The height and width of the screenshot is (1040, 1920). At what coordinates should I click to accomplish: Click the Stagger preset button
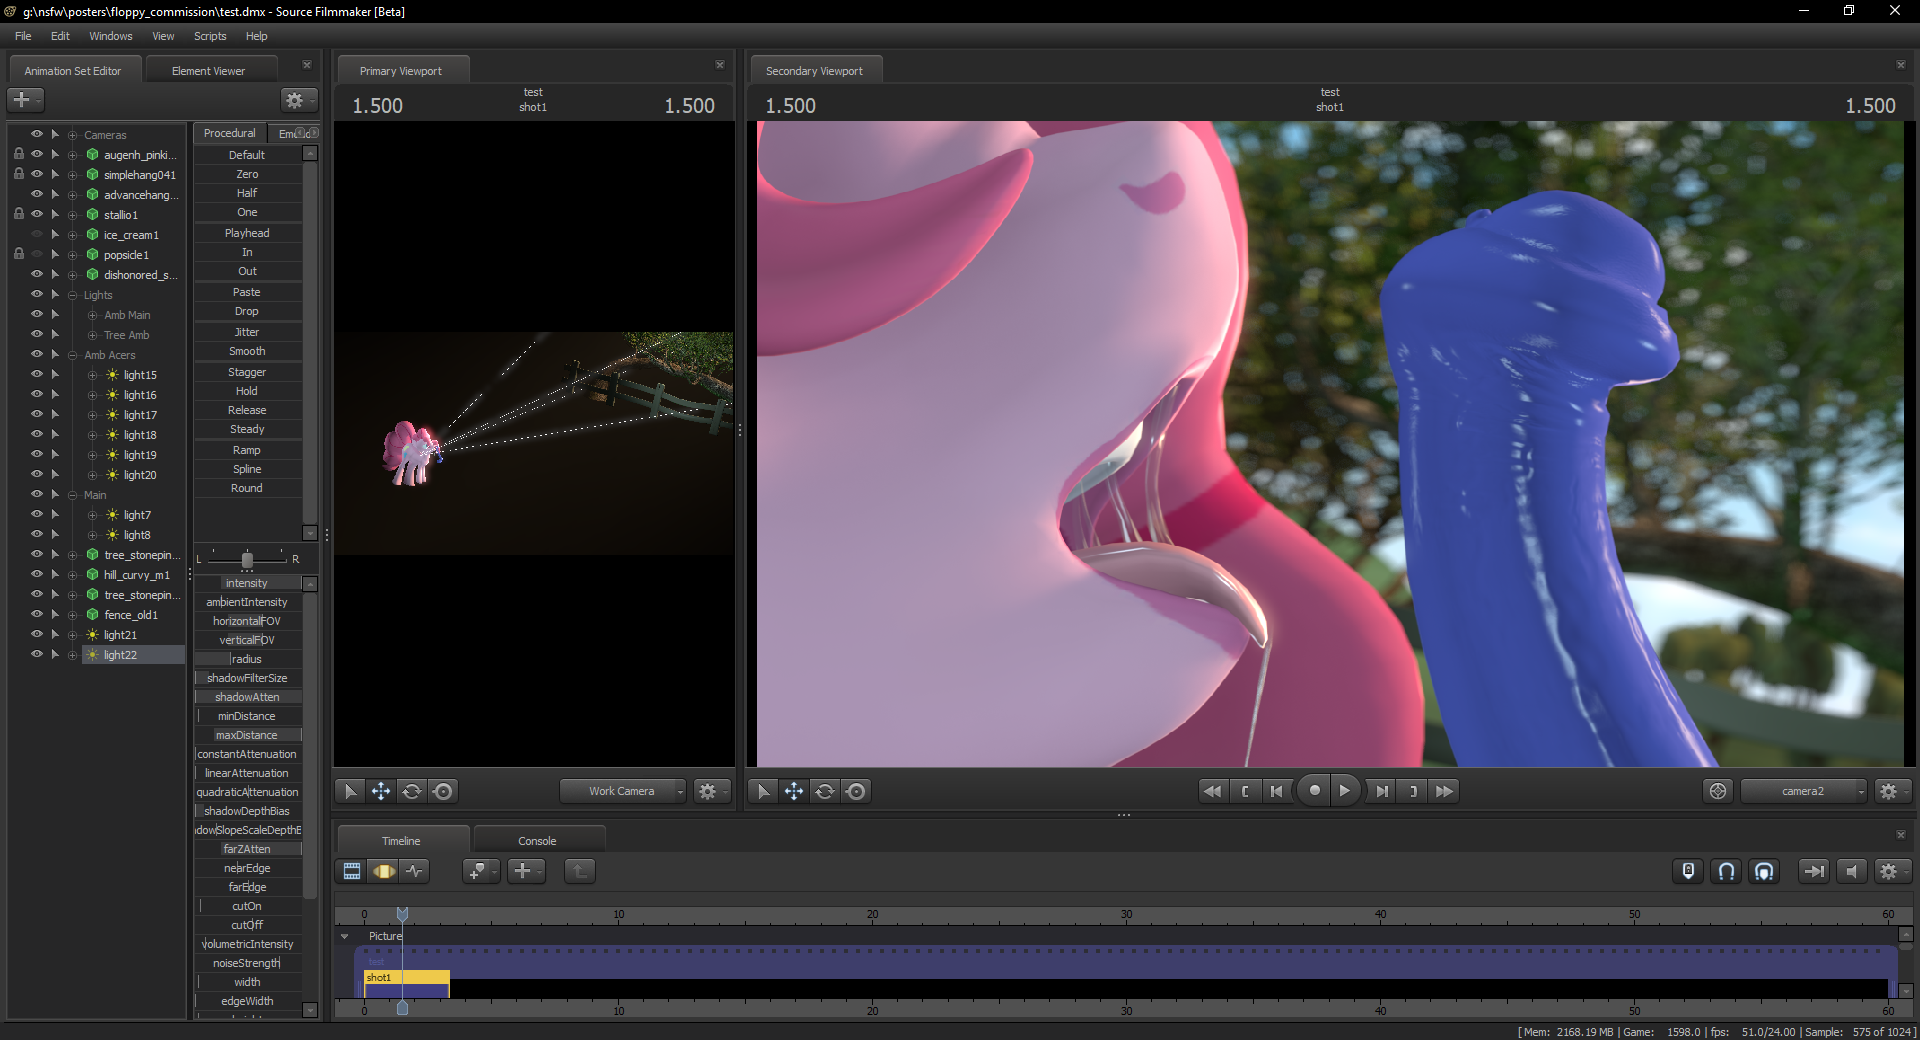coord(247,372)
